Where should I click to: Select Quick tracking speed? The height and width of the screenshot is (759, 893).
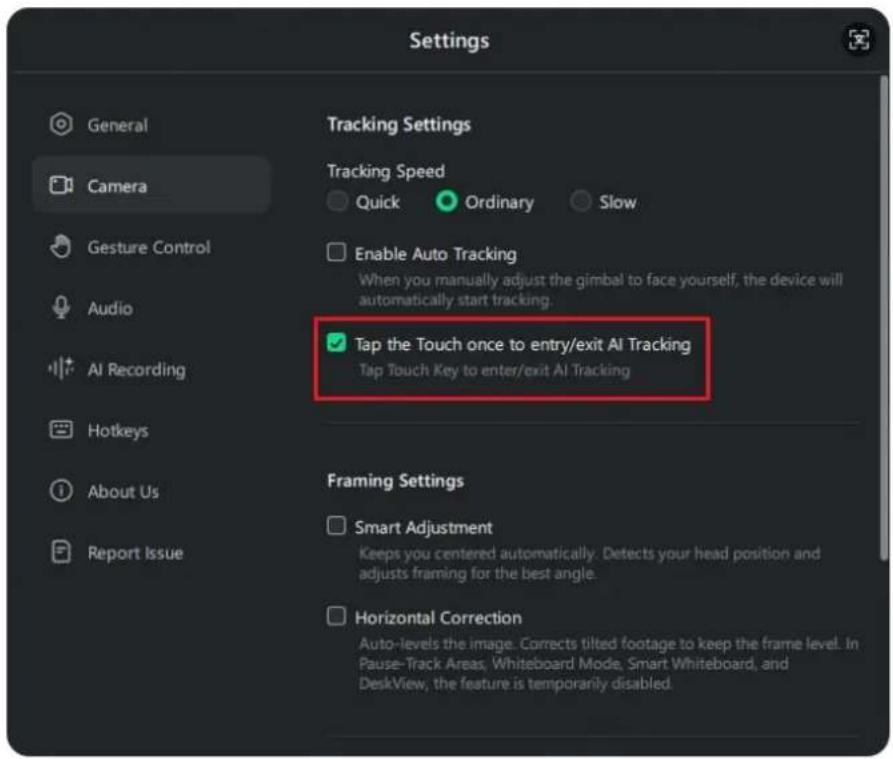pyautogui.click(x=337, y=201)
